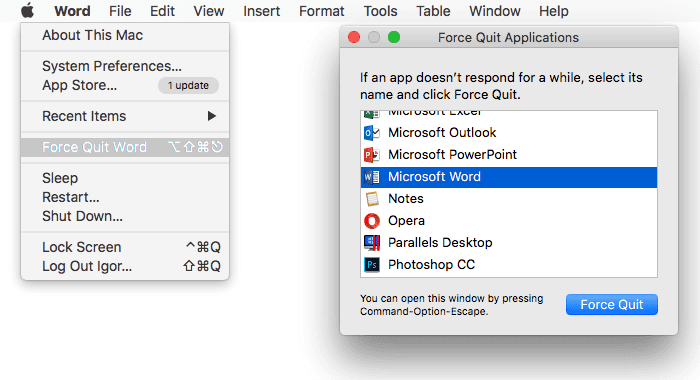This screenshot has height=380, width=700.
Task: Open the Word application menu
Action: 72,11
